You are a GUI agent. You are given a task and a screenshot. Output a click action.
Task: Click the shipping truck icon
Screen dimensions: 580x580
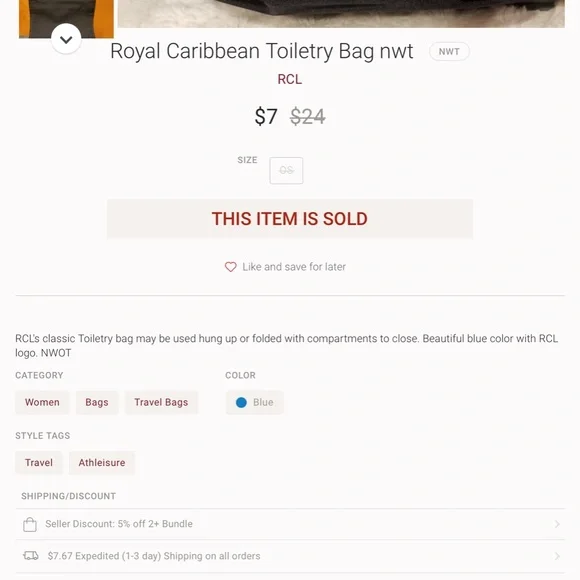(x=31, y=556)
